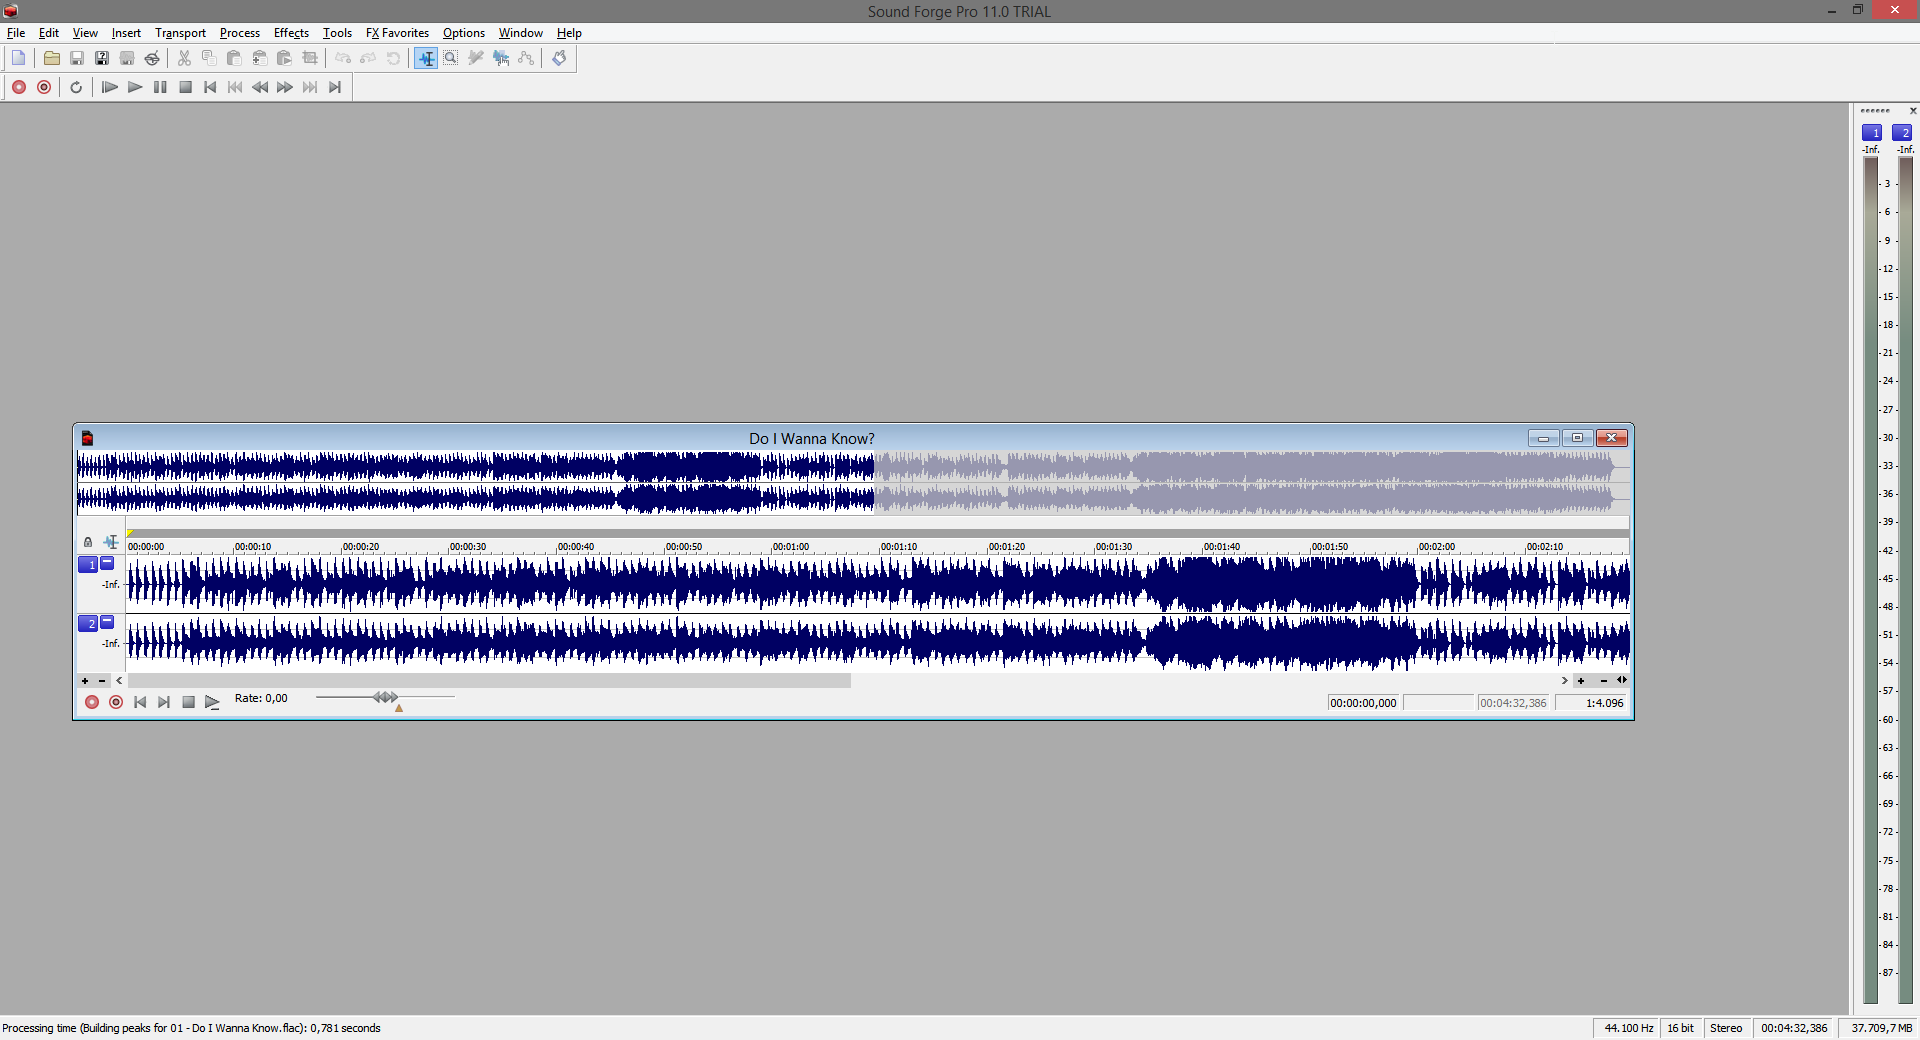
Task: Click Arm and Record in main transport bar
Action: coord(44,87)
